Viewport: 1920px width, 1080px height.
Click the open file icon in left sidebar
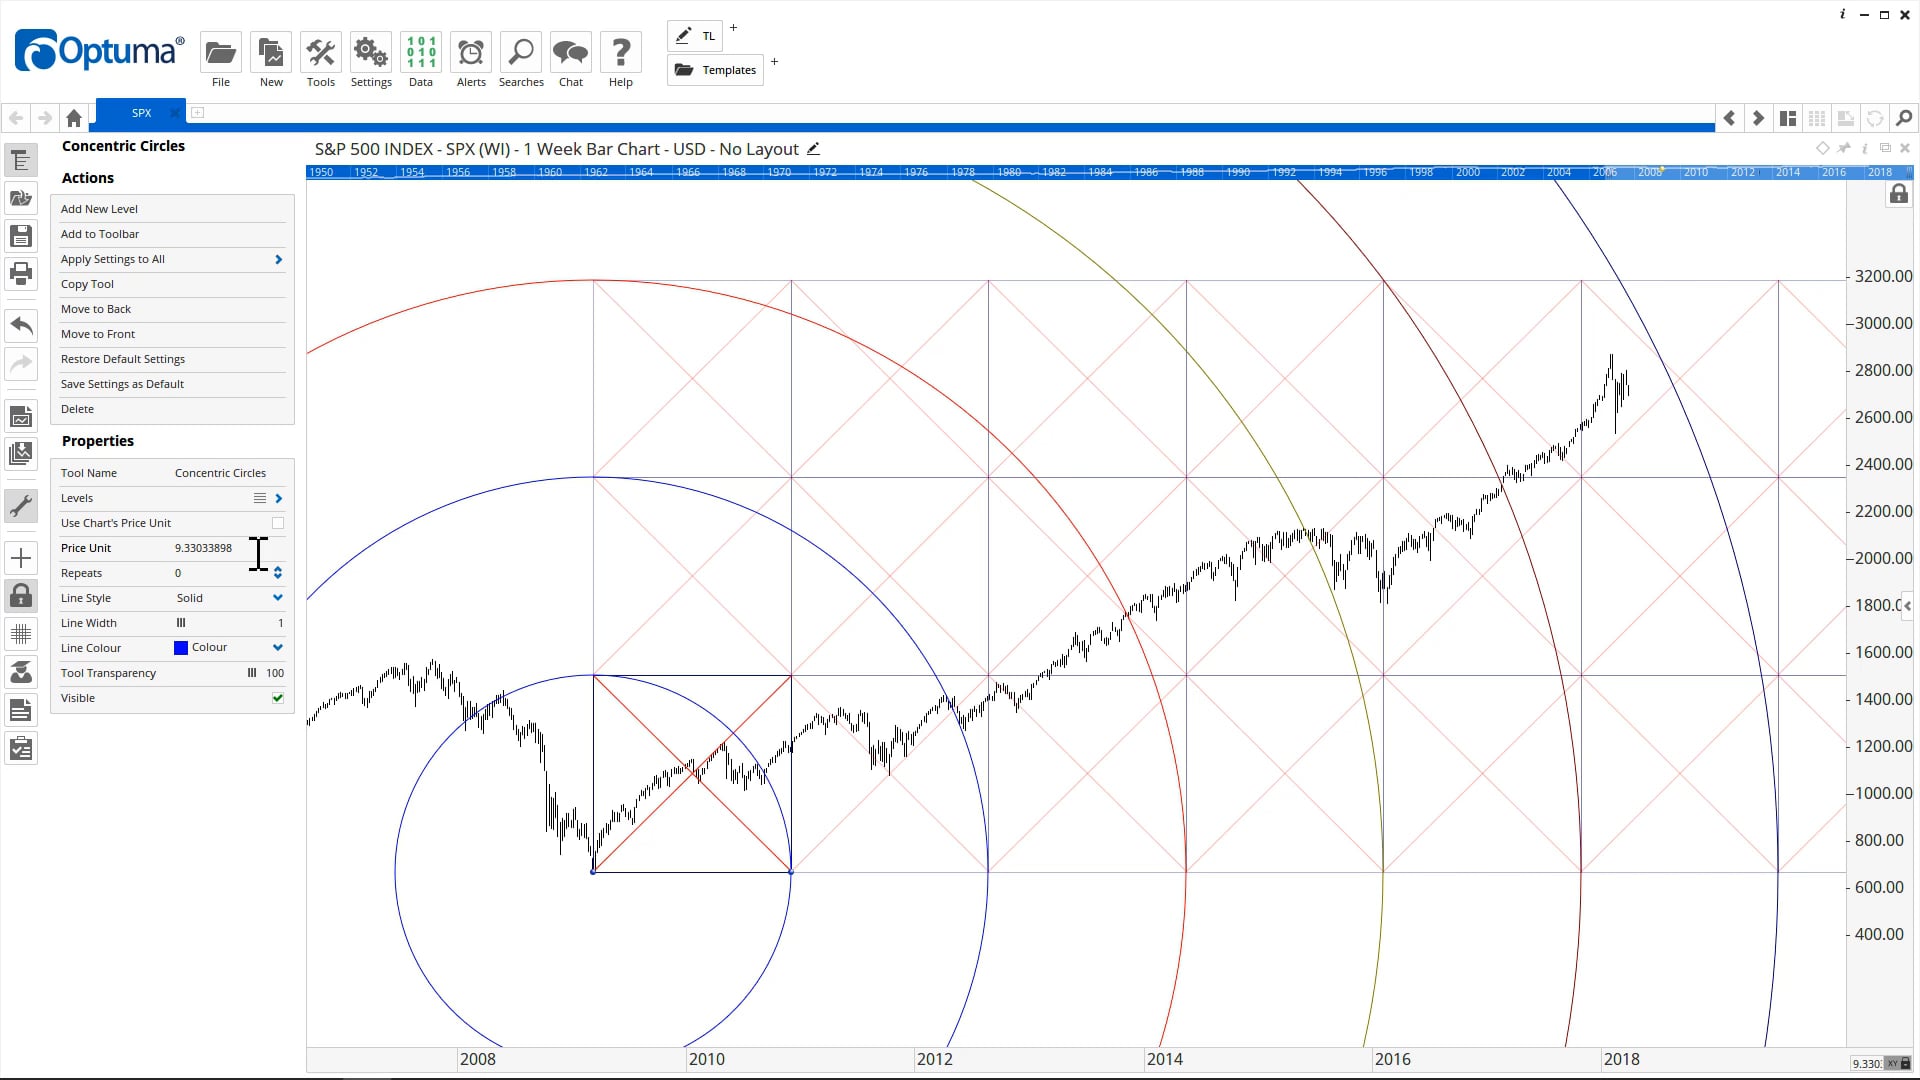21,198
